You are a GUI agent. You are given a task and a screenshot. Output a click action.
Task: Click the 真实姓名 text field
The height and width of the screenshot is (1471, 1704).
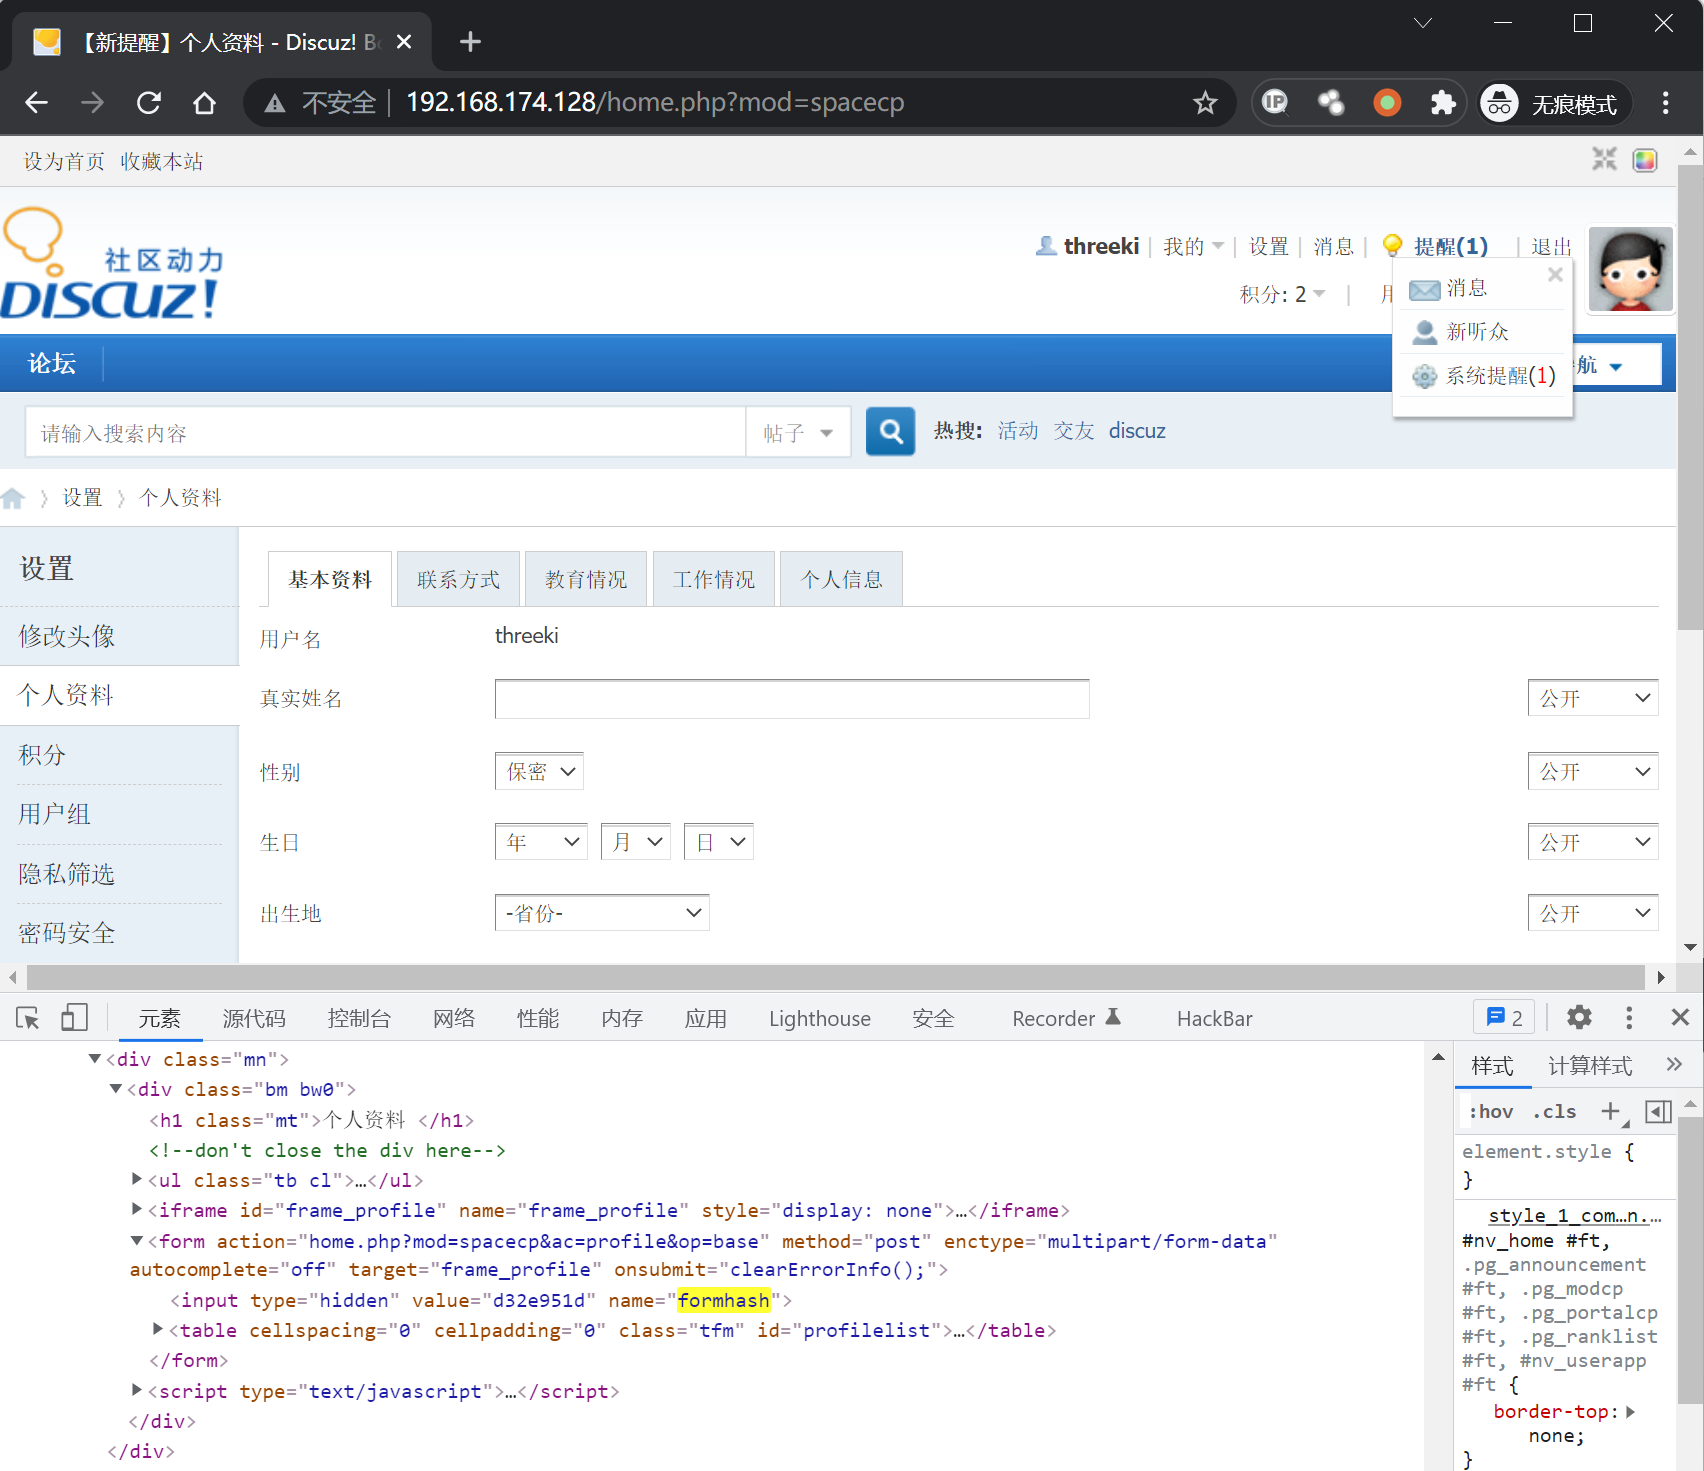click(791, 699)
